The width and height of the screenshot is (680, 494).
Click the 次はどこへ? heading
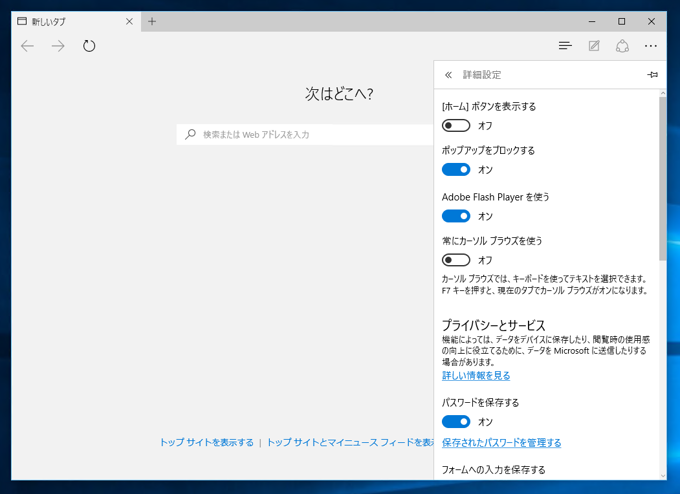pos(339,94)
